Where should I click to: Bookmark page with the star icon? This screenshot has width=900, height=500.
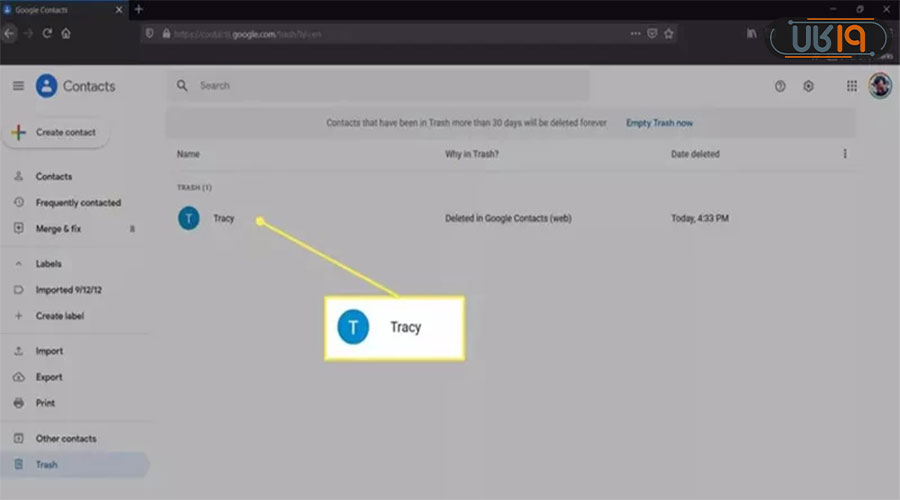tap(669, 33)
